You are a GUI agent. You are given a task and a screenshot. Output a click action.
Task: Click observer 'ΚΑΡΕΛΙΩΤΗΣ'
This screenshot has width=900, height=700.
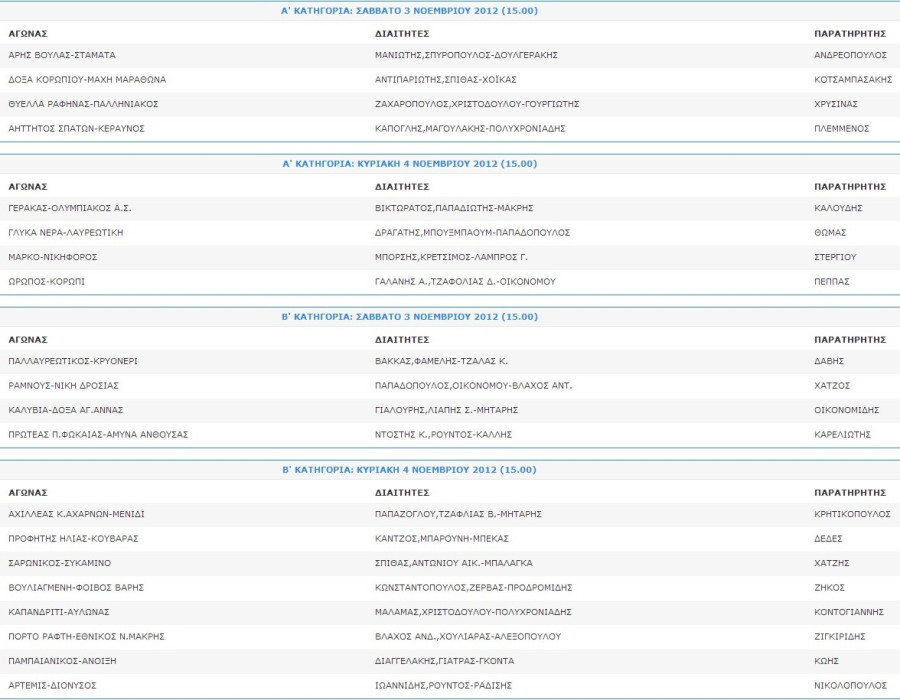[x=843, y=435]
